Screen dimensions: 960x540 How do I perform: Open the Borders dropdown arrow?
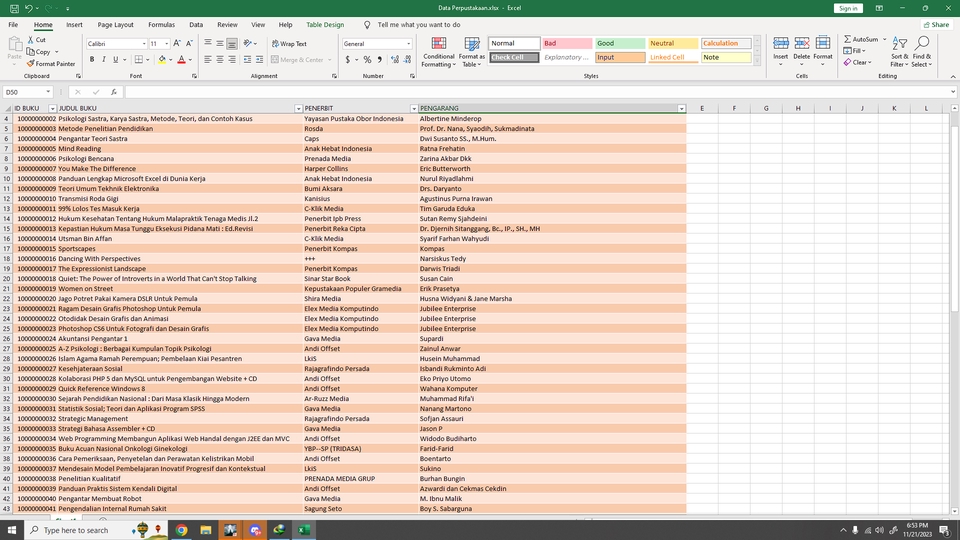[148, 60]
